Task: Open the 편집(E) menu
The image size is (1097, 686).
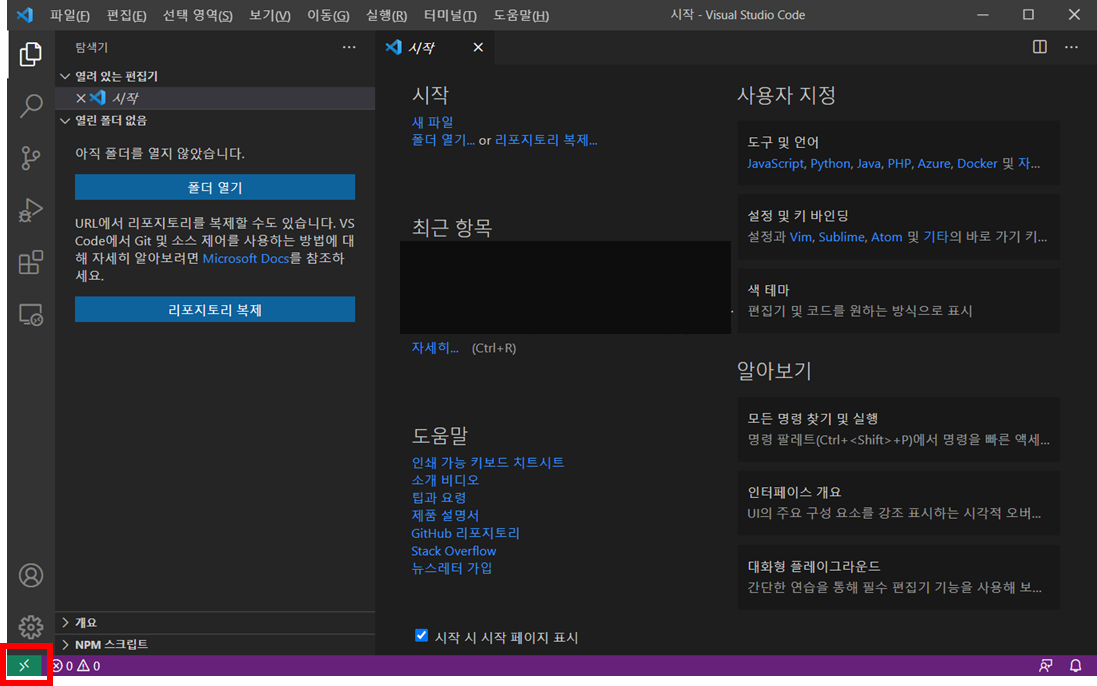Action: (x=126, y=15)
